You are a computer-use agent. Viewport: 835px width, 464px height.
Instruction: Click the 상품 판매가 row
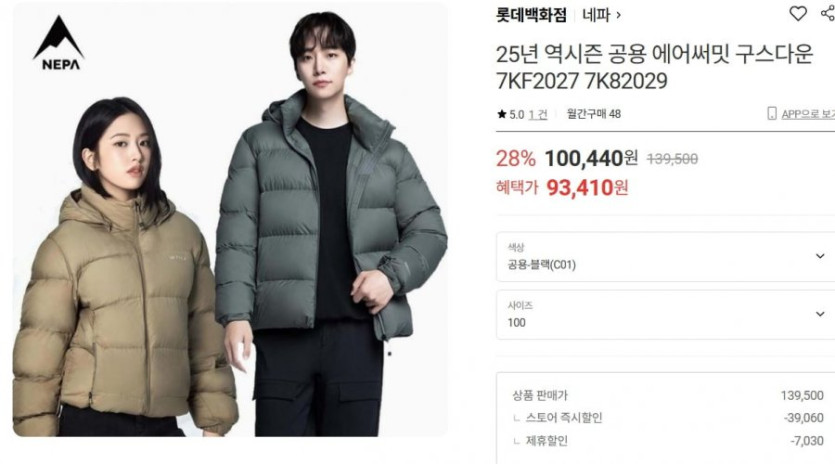[668, 395]
